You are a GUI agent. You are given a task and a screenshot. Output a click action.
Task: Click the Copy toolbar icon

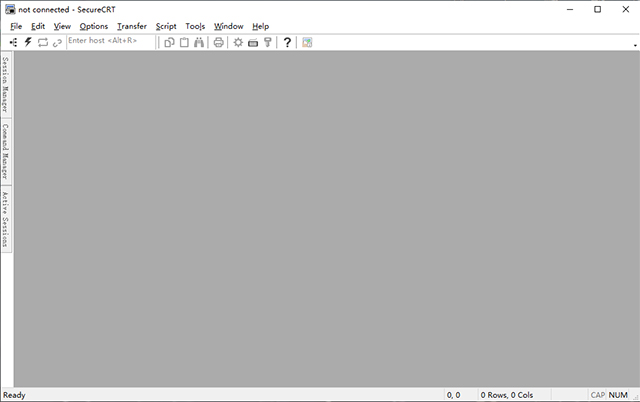click(169, 42)
